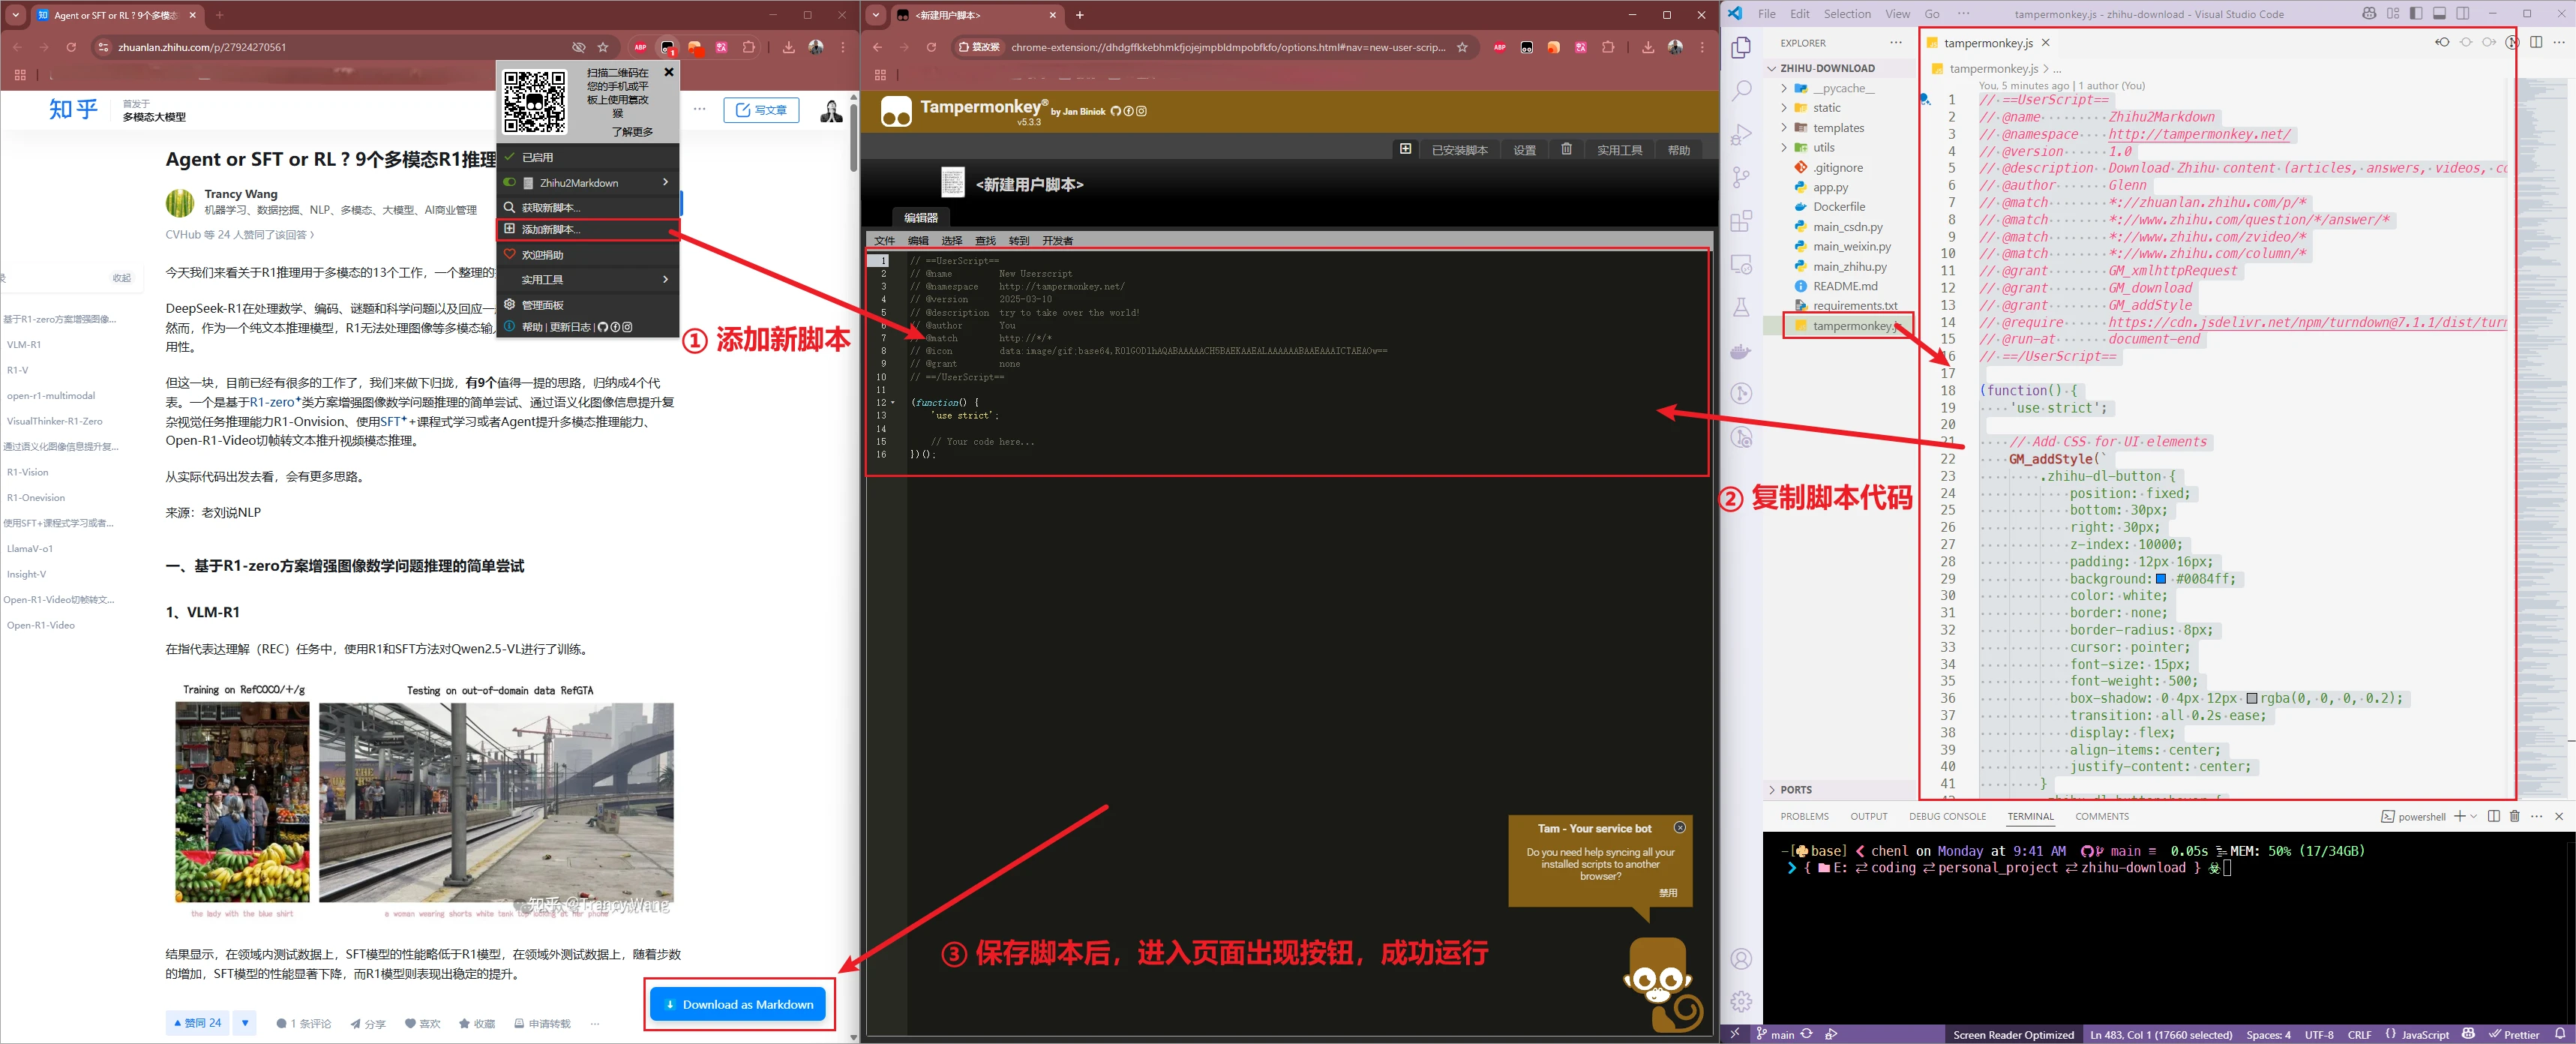The height and width of the screenshot is (1044, 2576).
Task: Split the terminal using the split icon
Action: [2493, 816]
